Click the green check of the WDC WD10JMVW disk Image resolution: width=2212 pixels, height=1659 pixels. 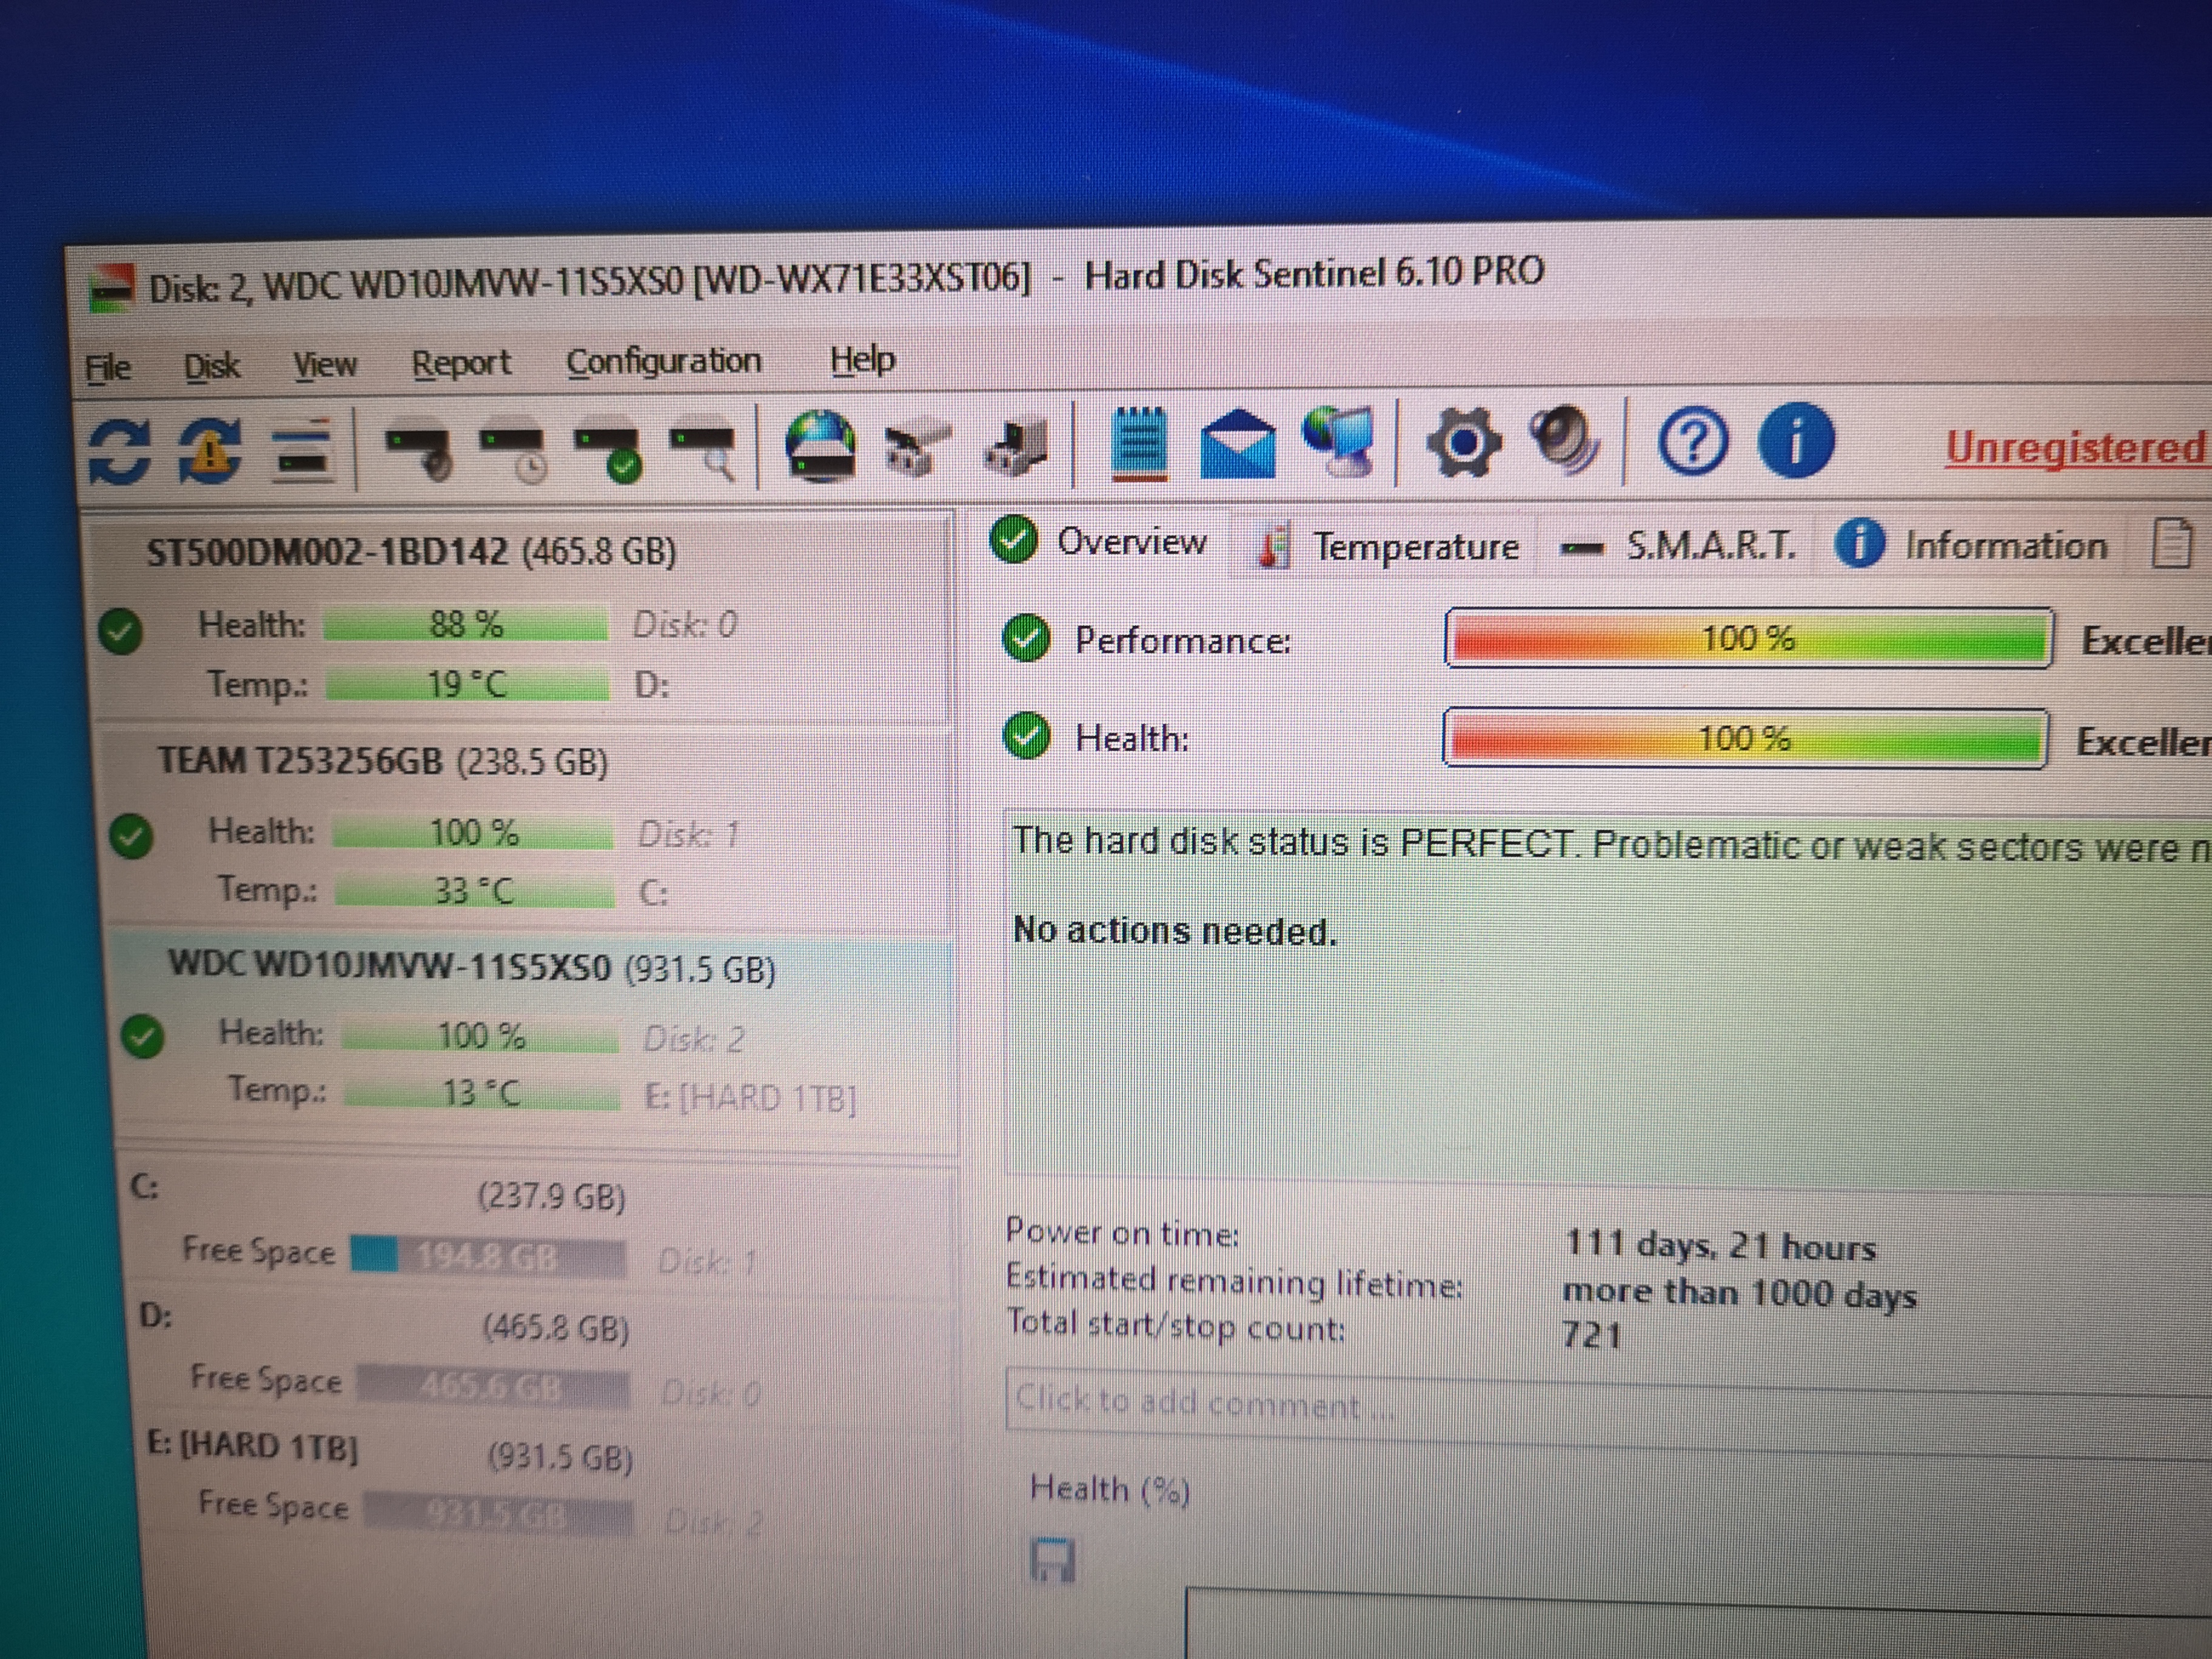[142, 1036]
